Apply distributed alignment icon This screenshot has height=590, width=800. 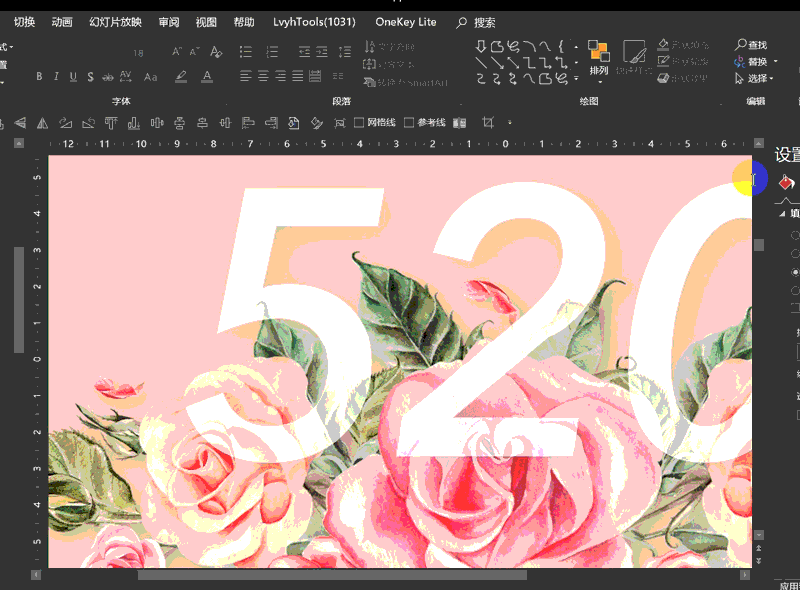click(x=315, y=77)
